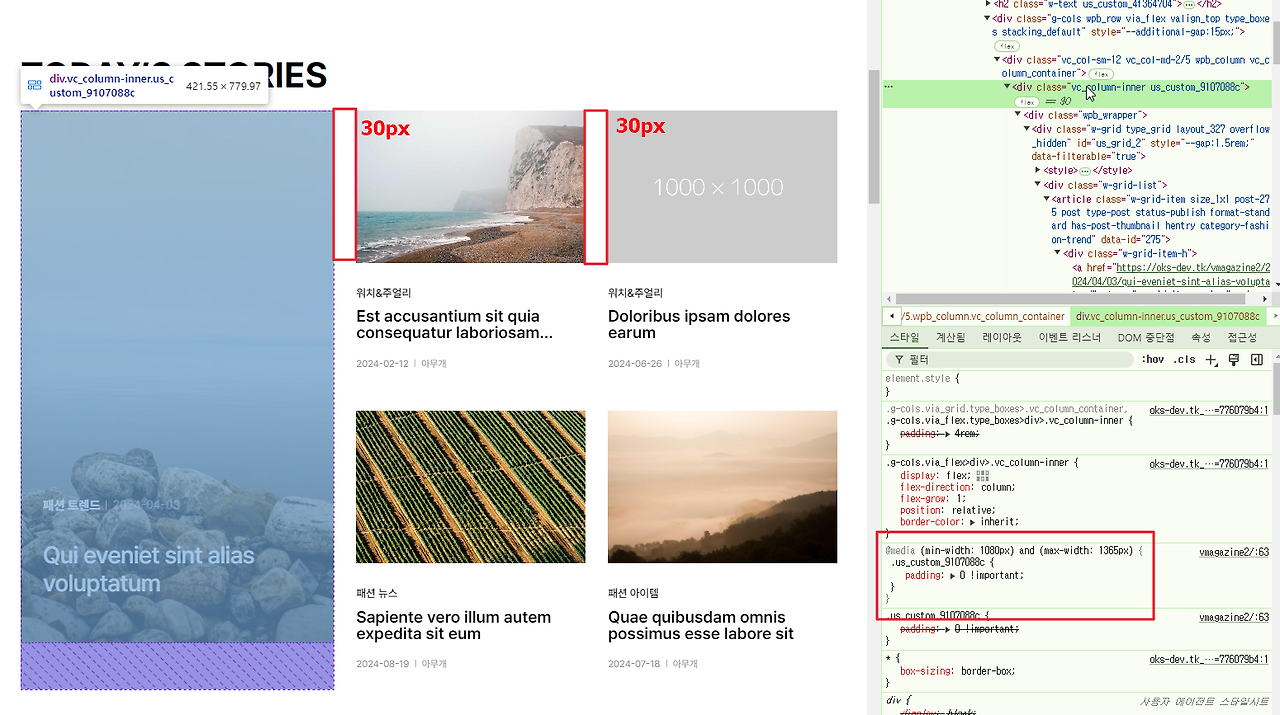Screen dimensions: 1280x715
Task: Click the 패션 뉴스 category label
Action: click(377, 593)
